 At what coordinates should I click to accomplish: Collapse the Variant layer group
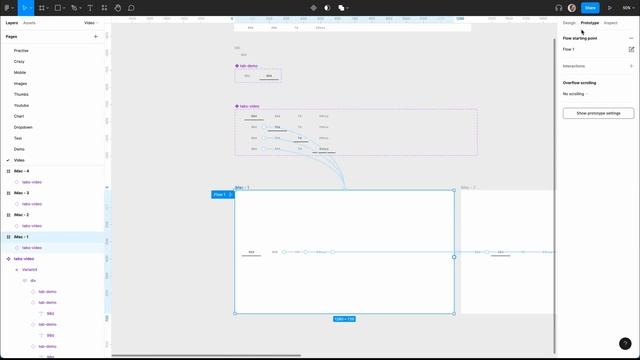[x=17, y=270]
